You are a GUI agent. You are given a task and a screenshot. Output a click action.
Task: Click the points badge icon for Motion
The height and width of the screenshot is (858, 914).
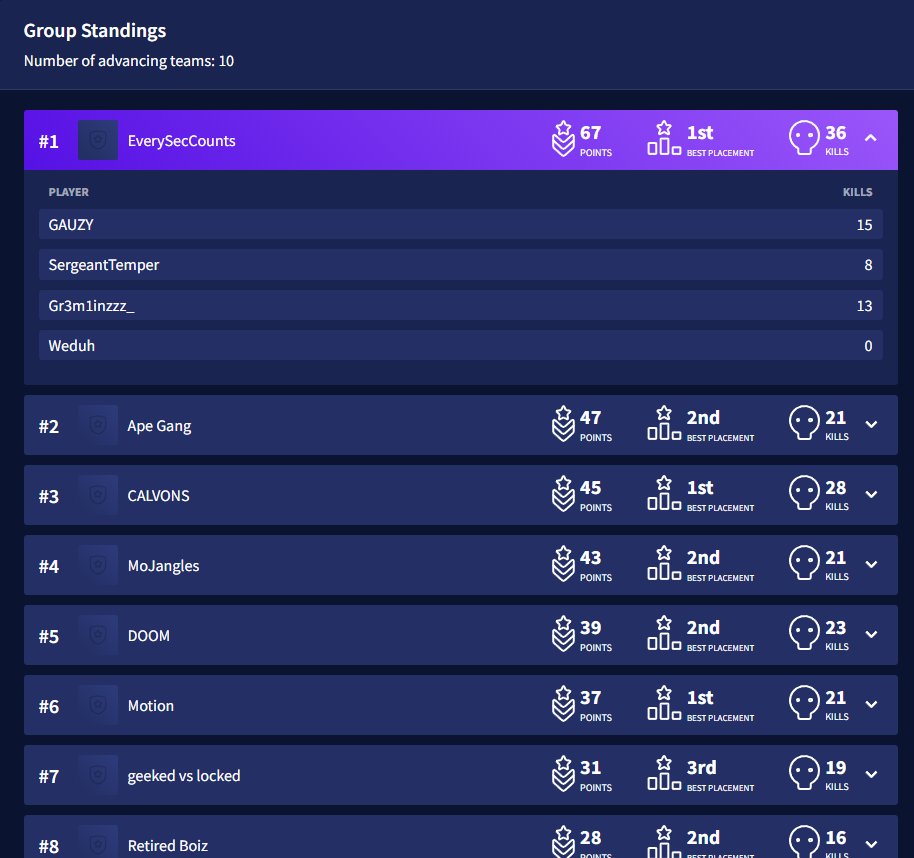[x=563, y=704]
